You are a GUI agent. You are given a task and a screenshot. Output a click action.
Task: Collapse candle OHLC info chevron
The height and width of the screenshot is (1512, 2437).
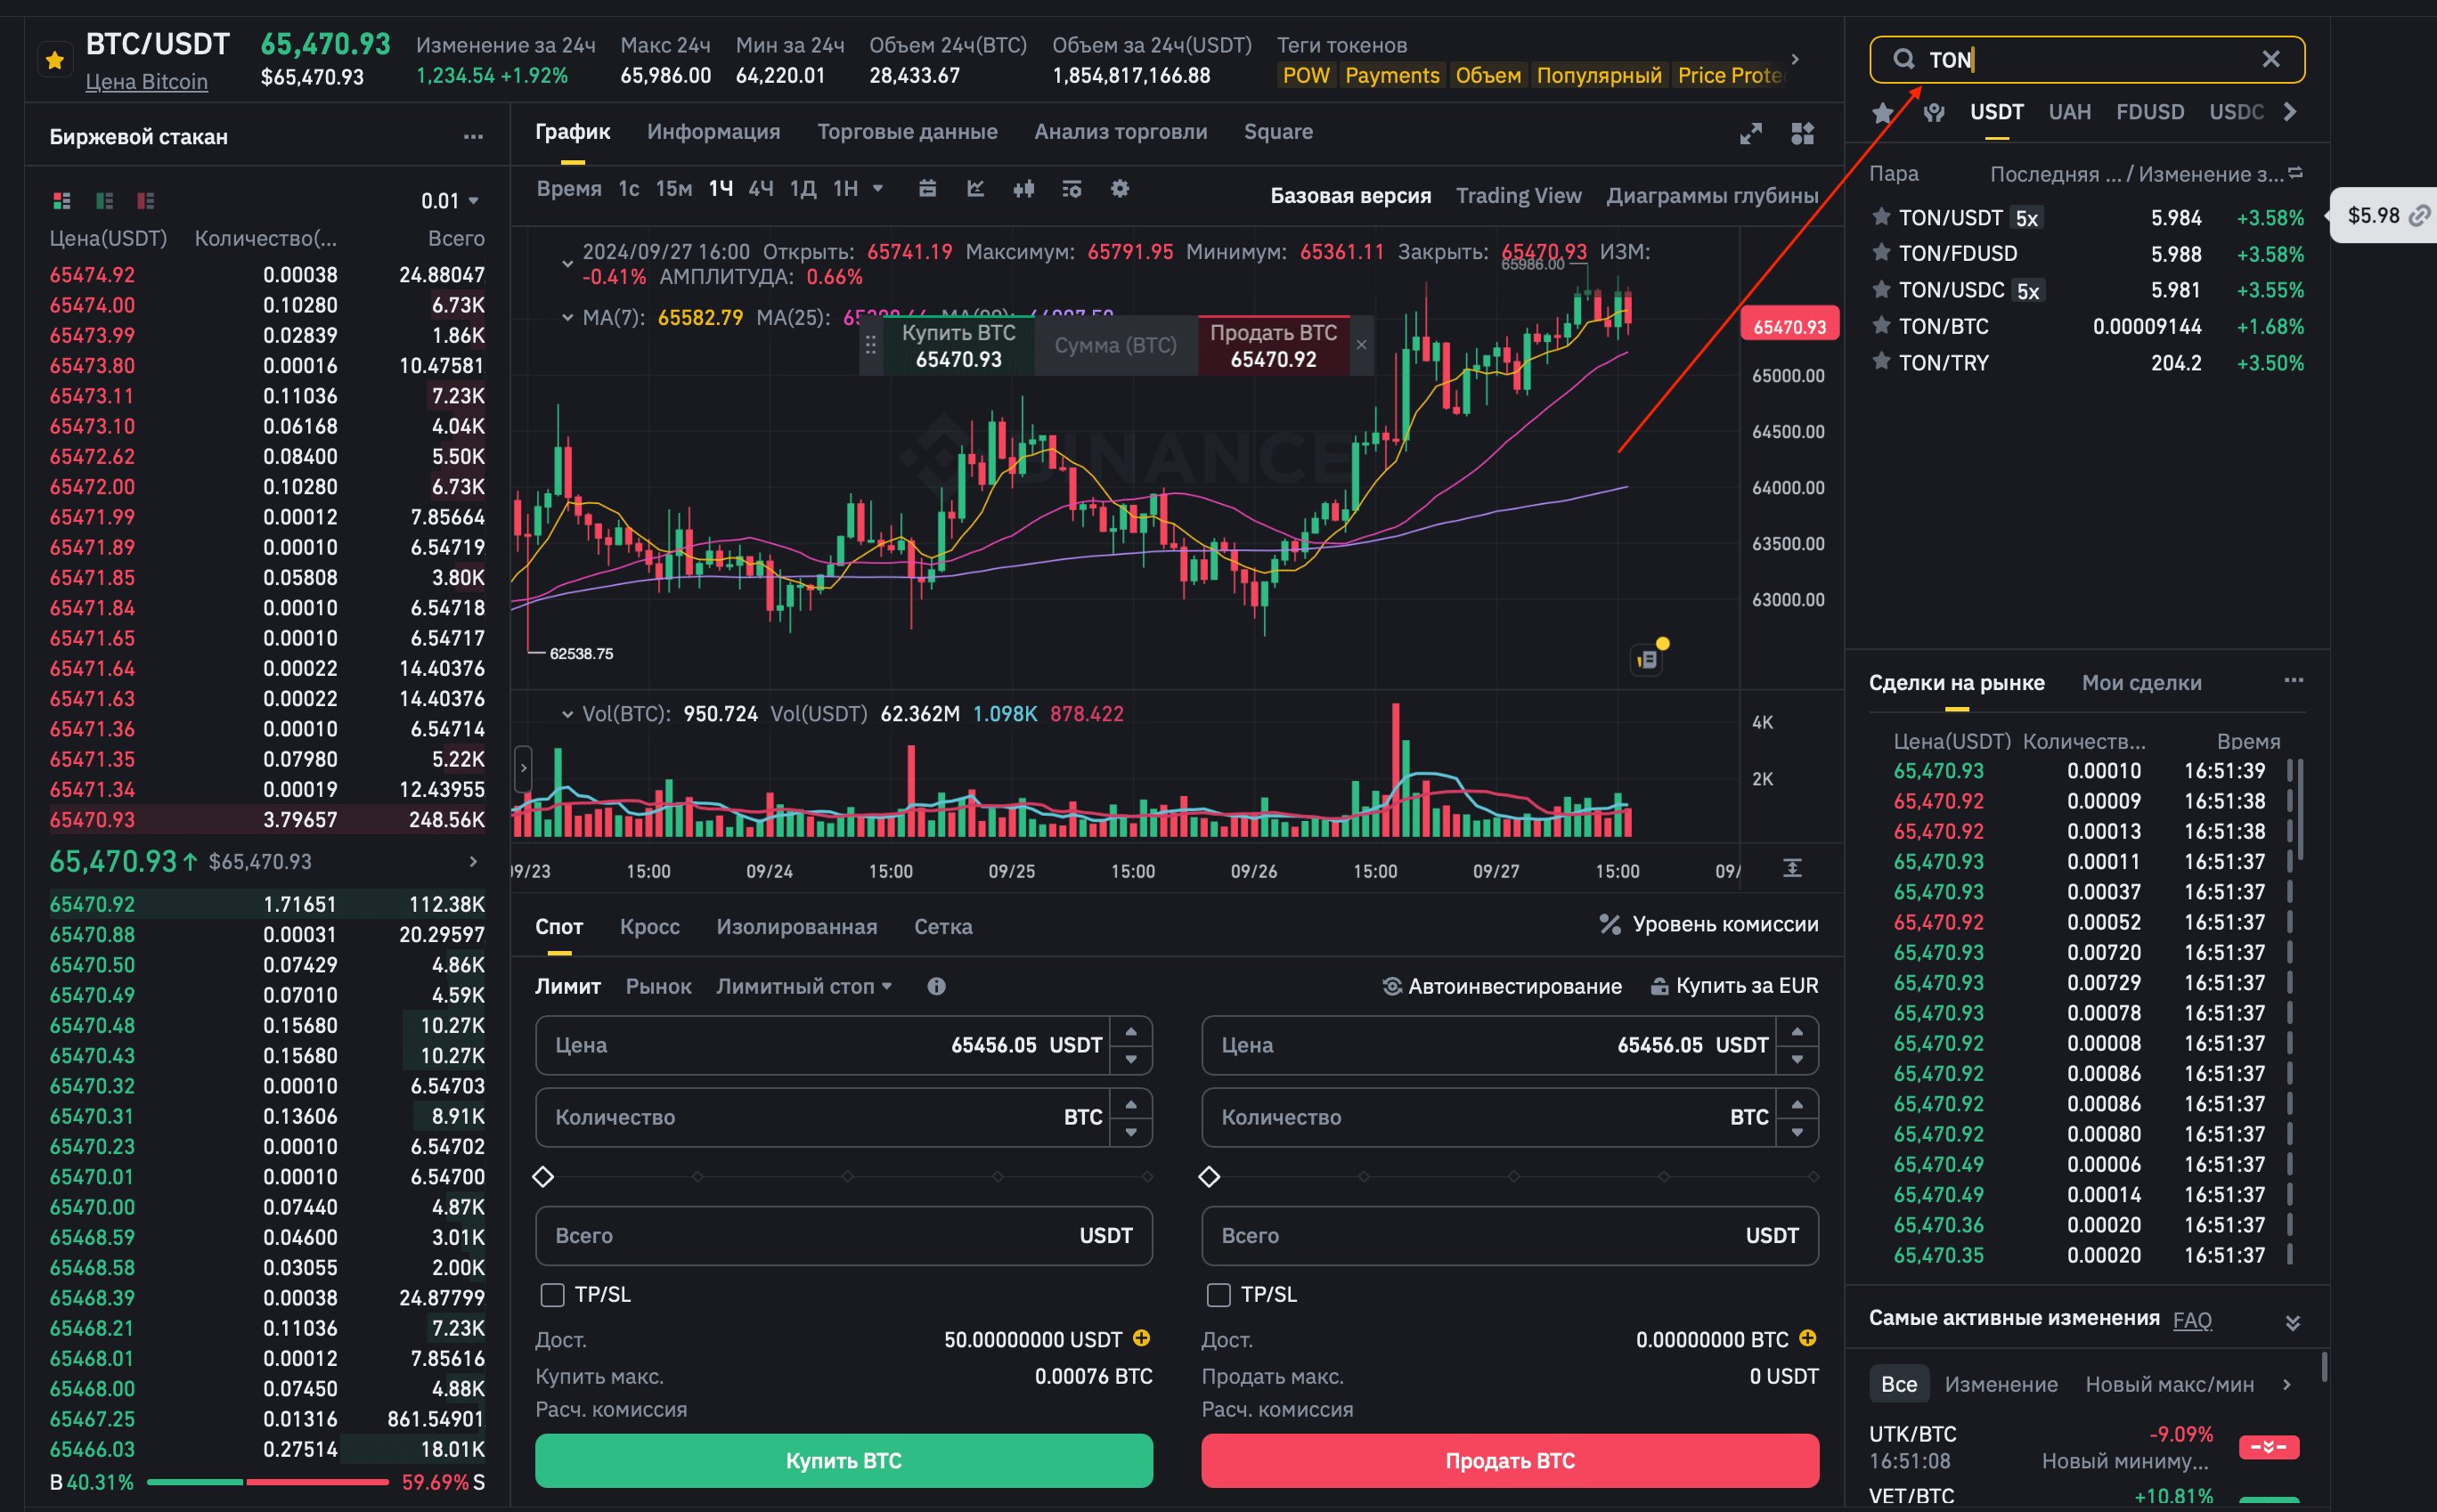[567, 264]
